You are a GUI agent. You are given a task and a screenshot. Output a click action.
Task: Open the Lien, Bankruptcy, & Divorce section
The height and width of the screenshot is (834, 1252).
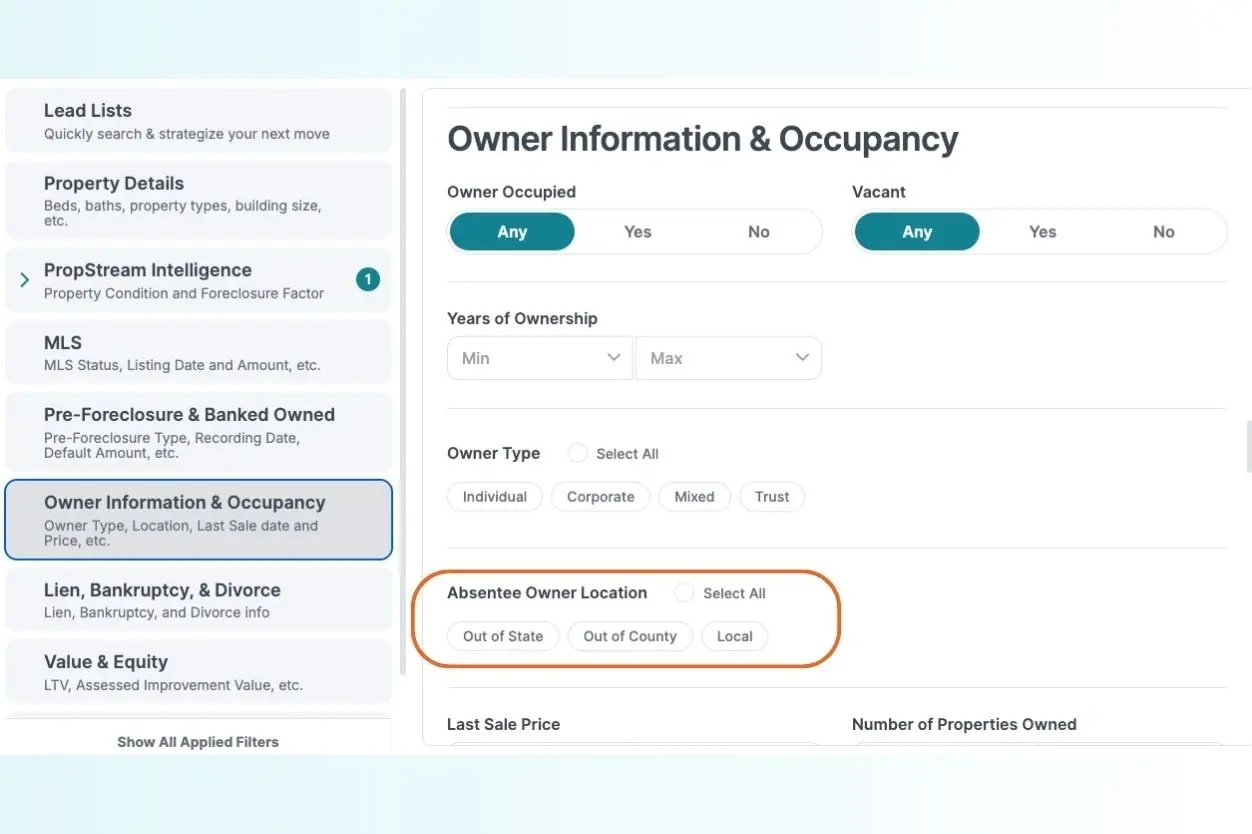198,599
